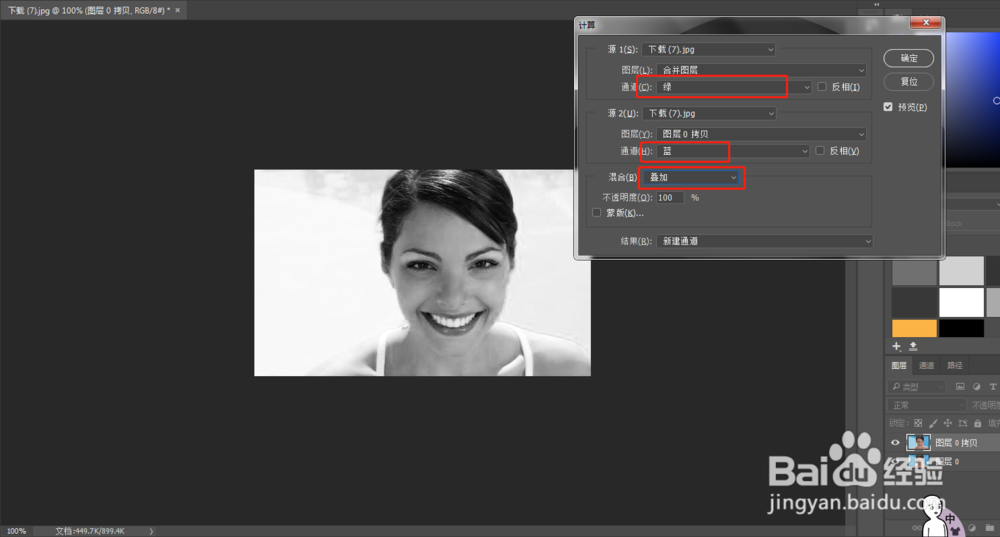Open the 混合(B) dropdown showing 叠加
The width and height of the screenshot is (1000, 537).
(x=692, y=177)
